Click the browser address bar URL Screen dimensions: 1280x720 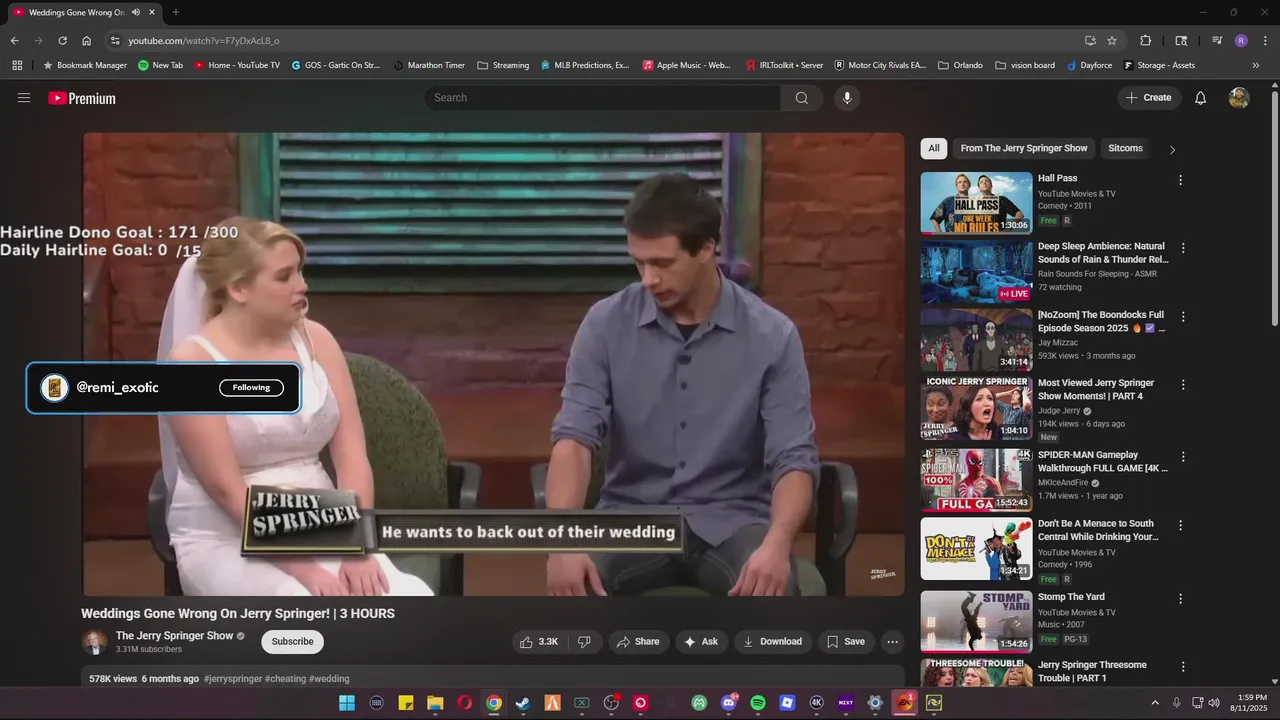point(203,41)
